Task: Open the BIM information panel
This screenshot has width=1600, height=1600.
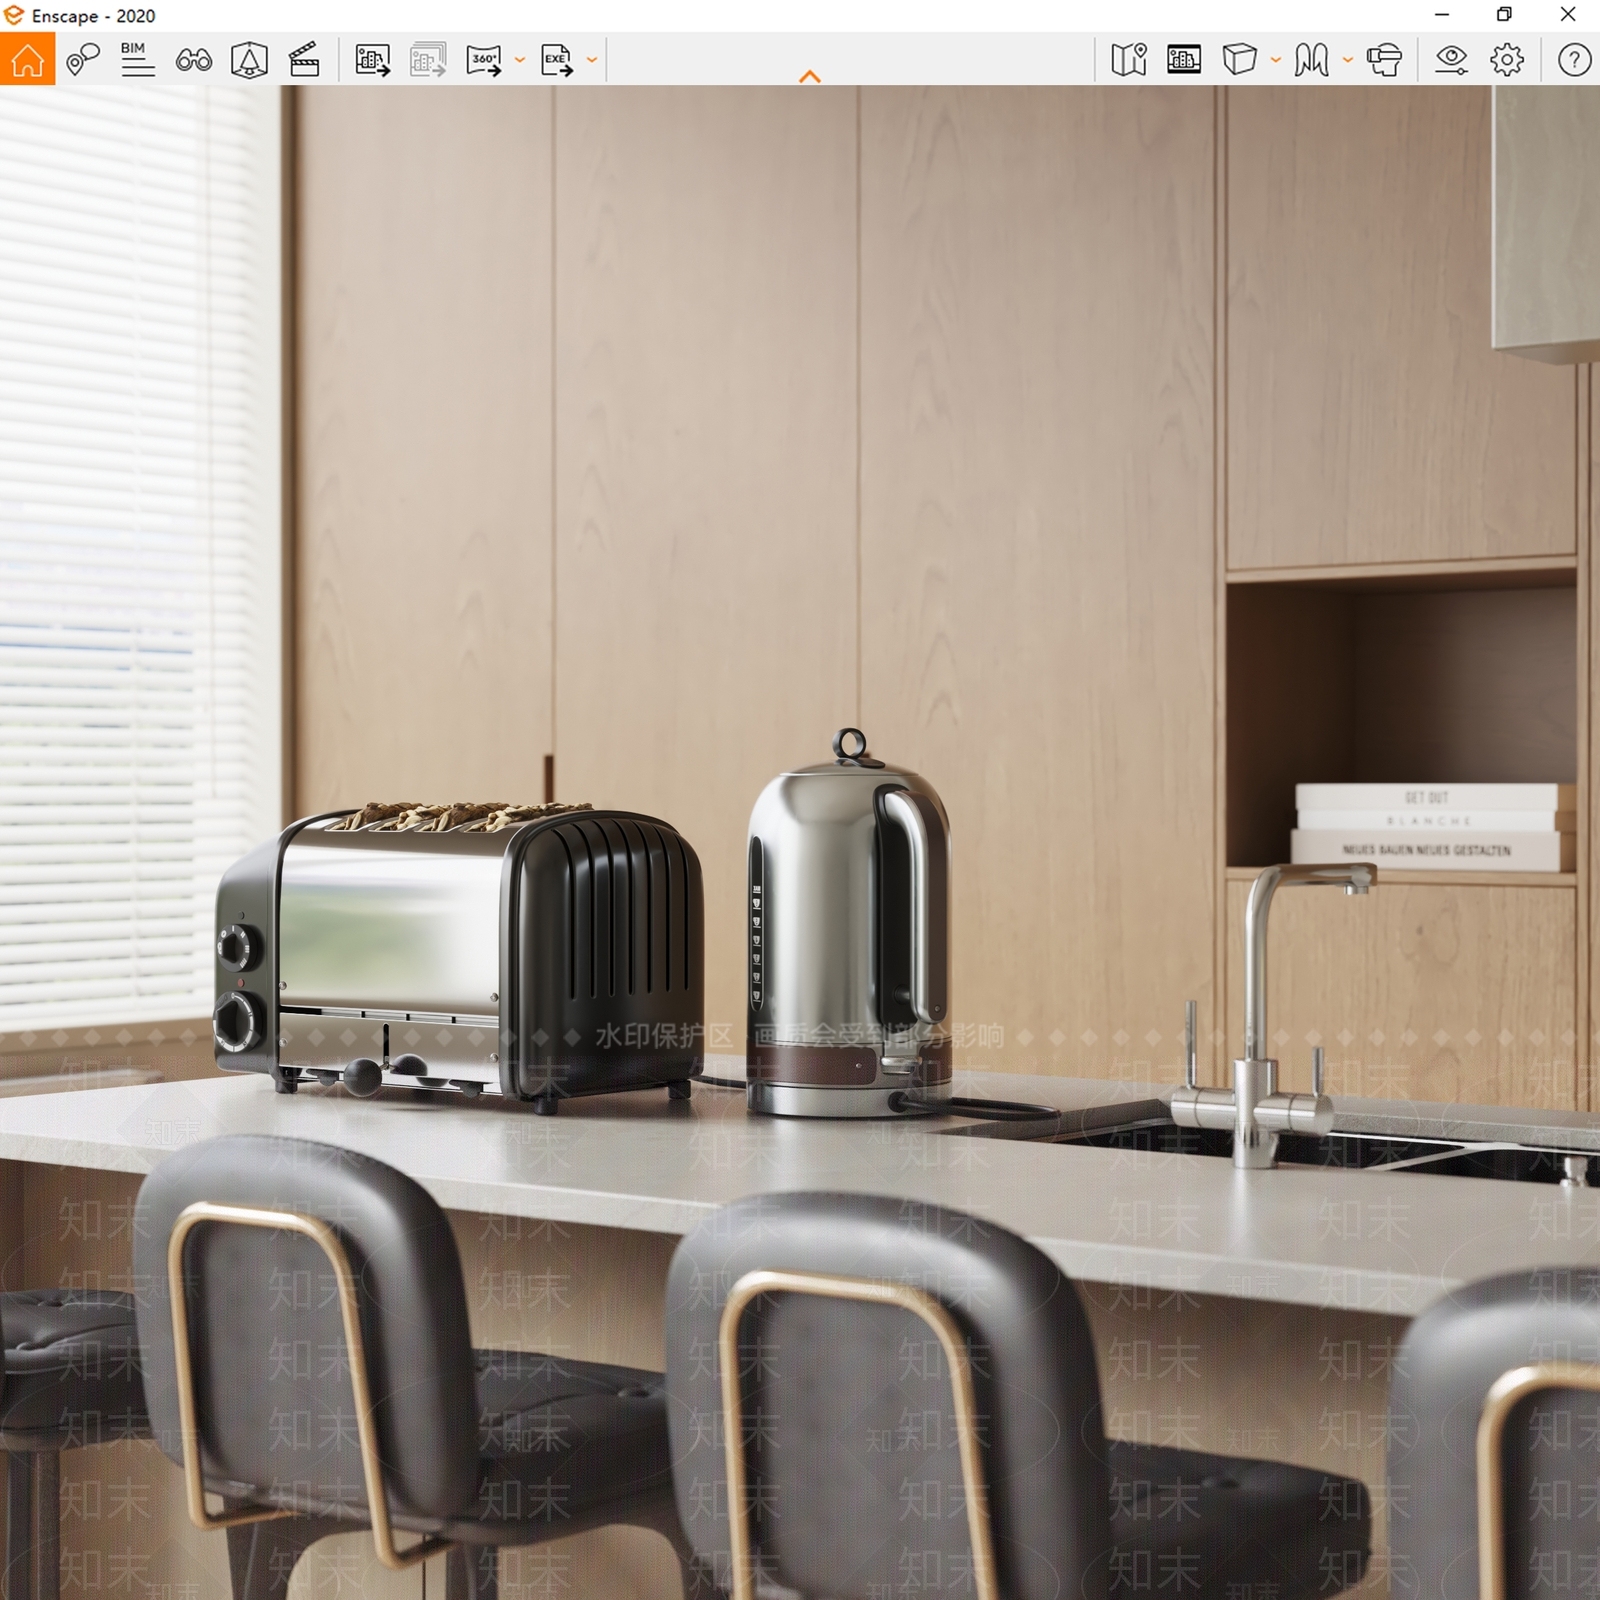Action: (x=137, y=59)
